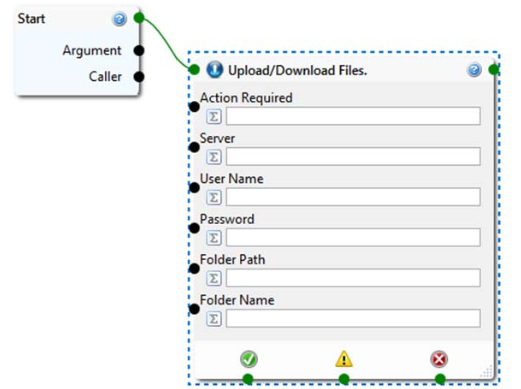This screenshot has width=521, height=389.
Task: Click the Password label
Action: click(x=227, y=219)
